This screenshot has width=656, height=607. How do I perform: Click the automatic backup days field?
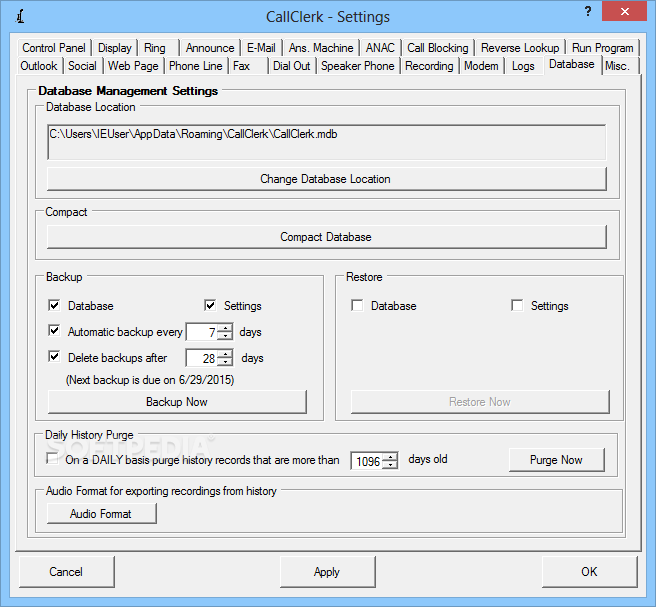point(203,332)
